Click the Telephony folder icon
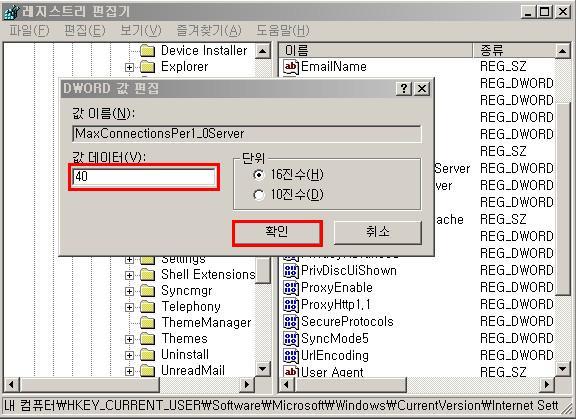576x419 pixels. point(148,307)
